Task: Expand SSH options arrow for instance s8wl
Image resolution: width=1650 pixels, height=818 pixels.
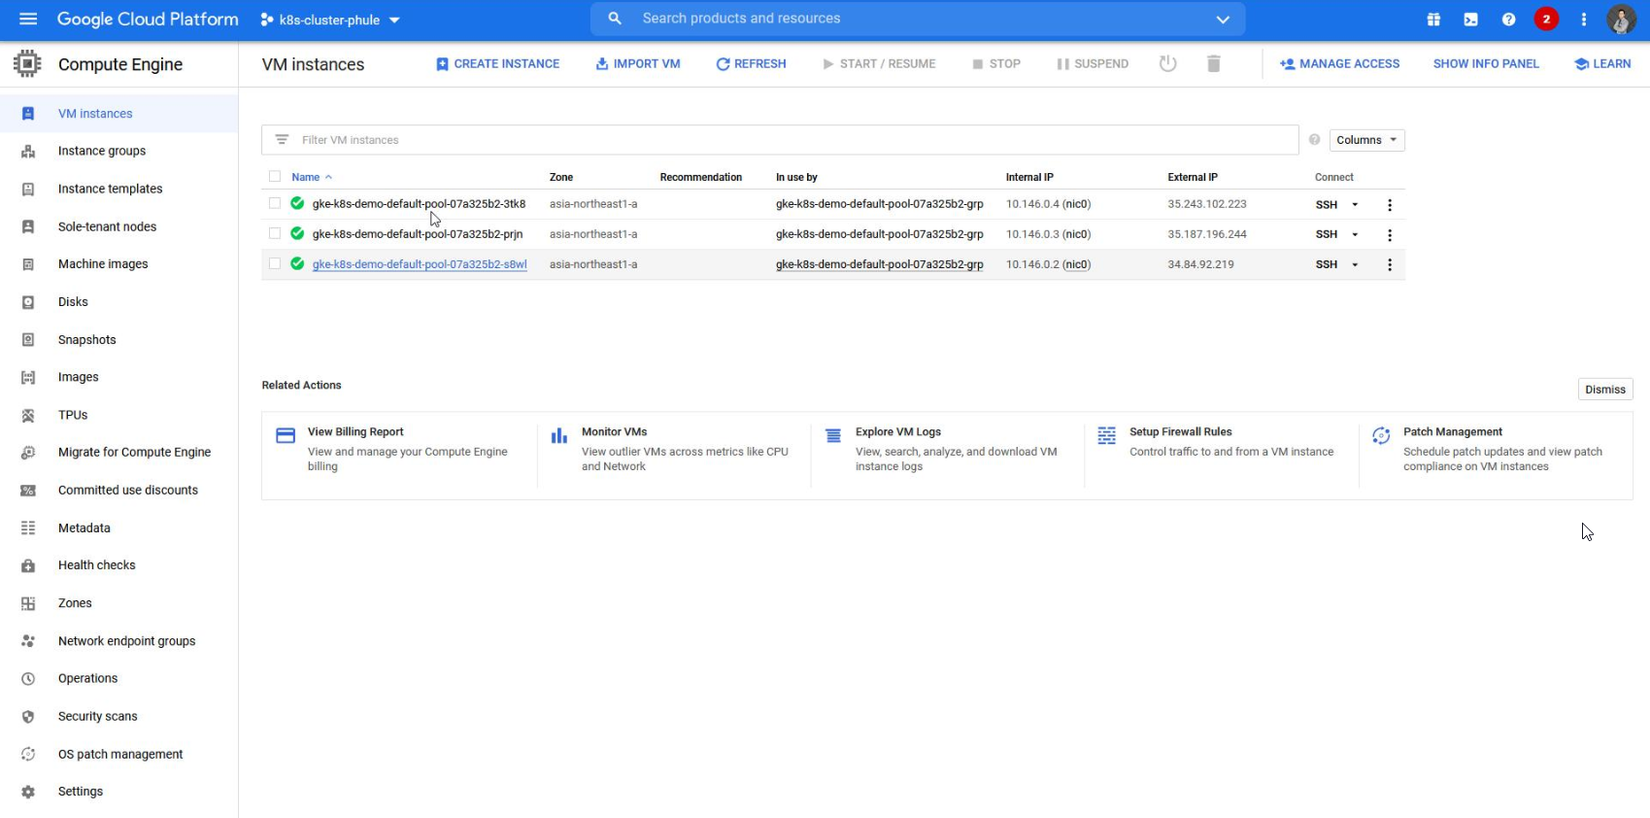Action: coord(1355,265)
